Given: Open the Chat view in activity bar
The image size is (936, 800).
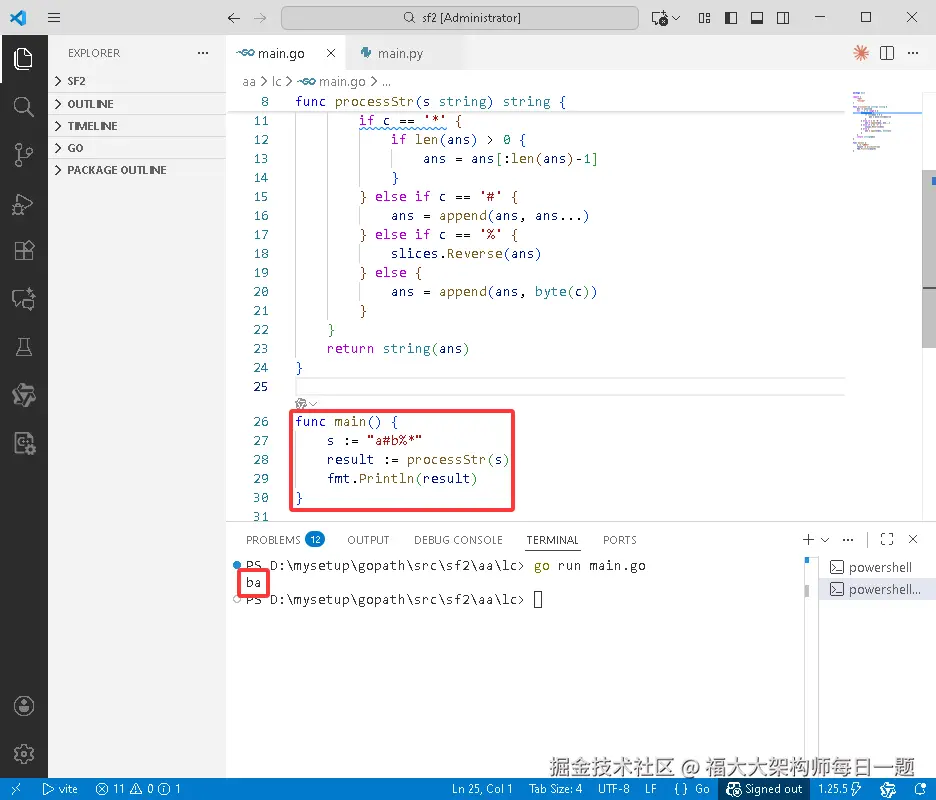Looking at the screenshot, I should tap(23, 299).
